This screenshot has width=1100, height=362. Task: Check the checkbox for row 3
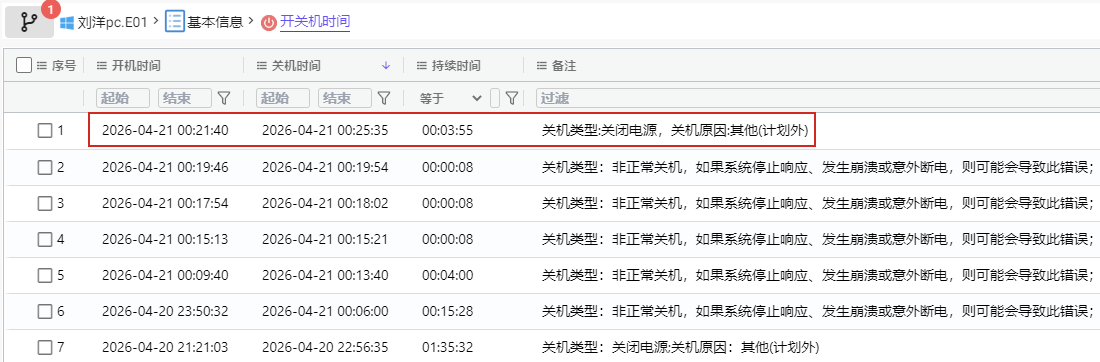45,203
